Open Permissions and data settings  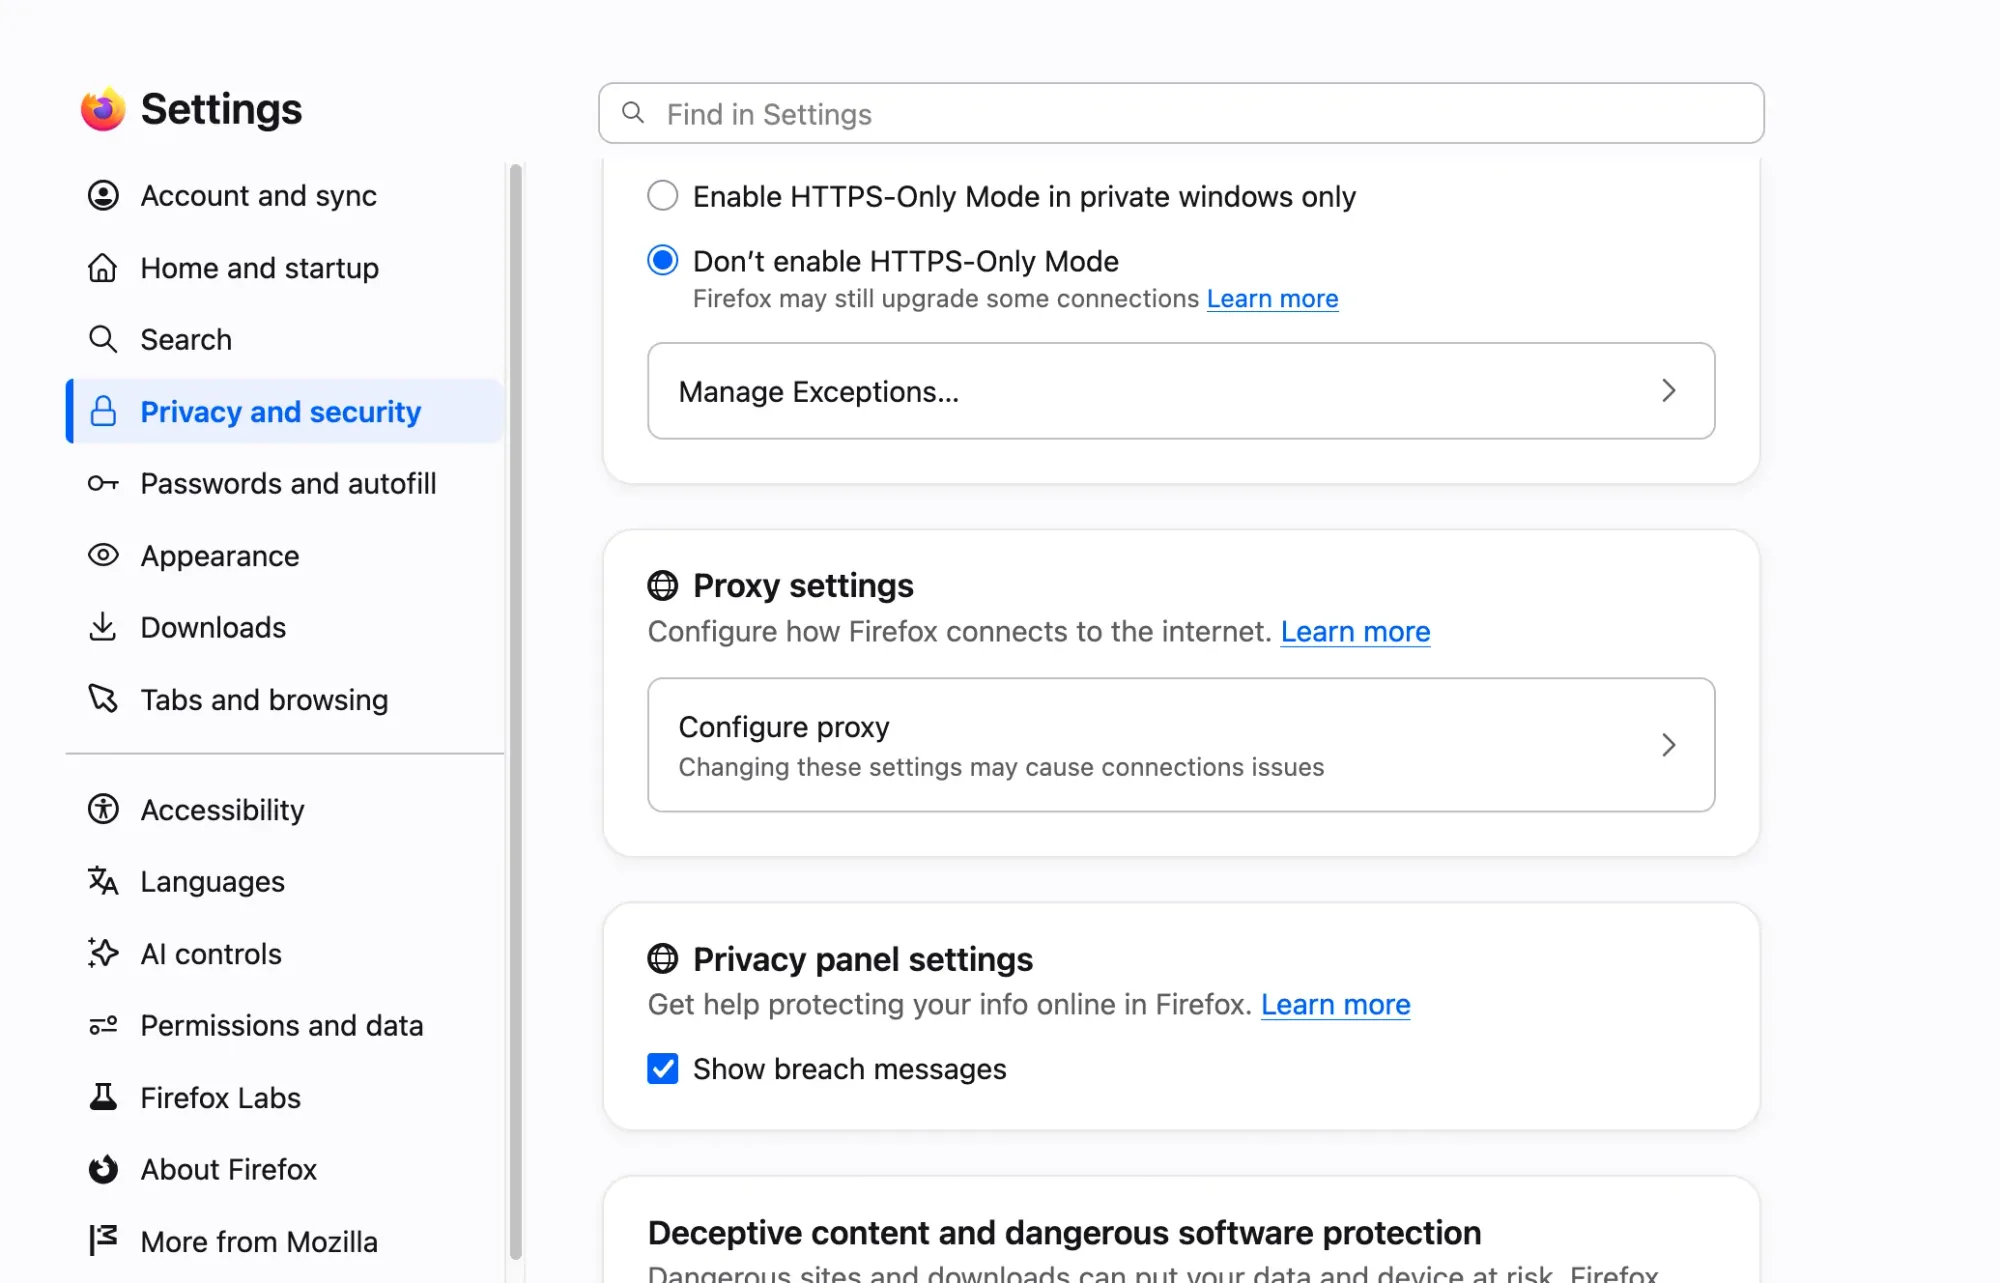(285, 1025)
